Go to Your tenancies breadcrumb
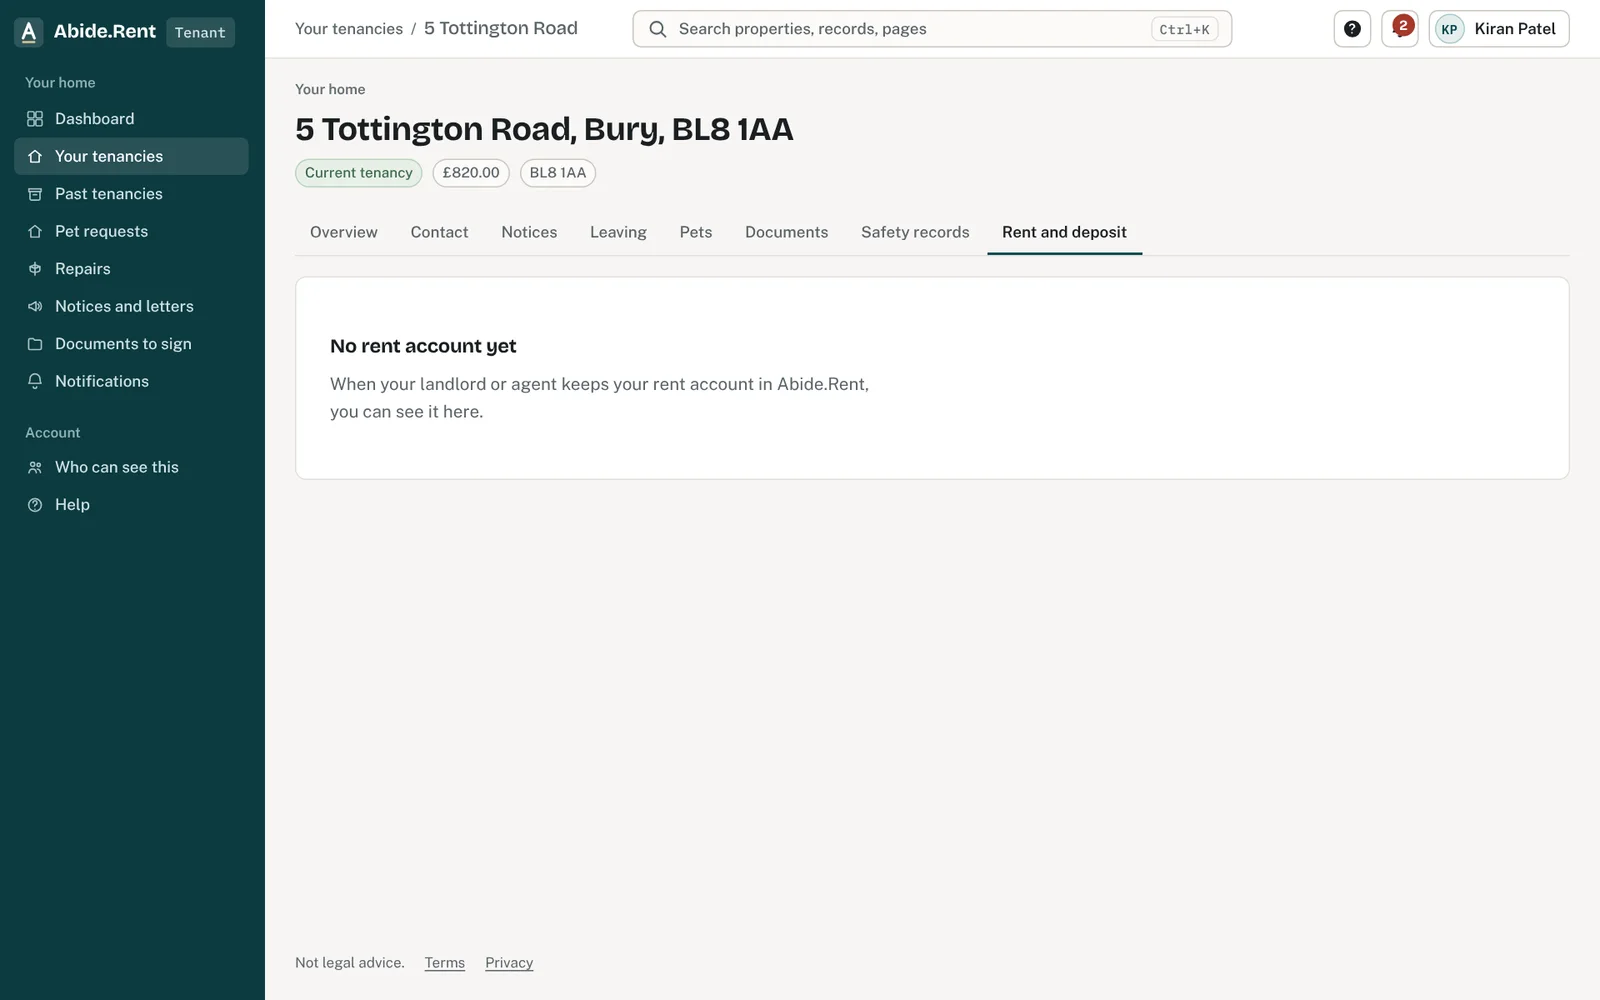This screenshot has width=1600, height=1000. pos(349,29)
